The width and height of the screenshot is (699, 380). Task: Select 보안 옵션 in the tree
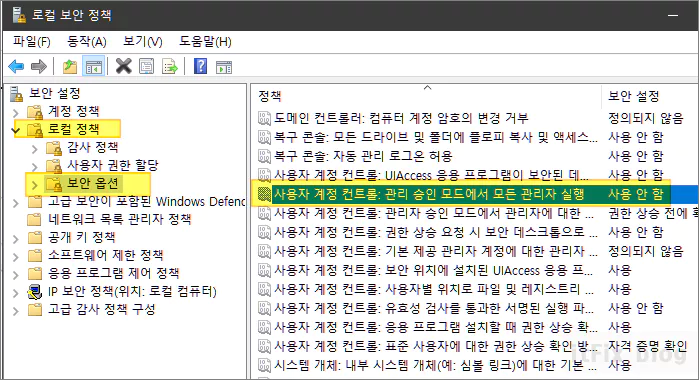pos(93,183)
